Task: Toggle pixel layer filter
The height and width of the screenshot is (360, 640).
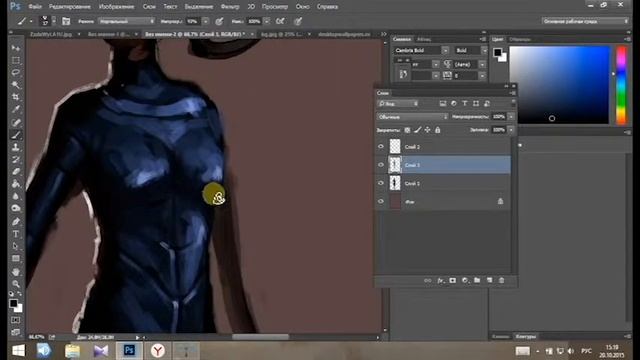Action: click(x=442, y=104)
